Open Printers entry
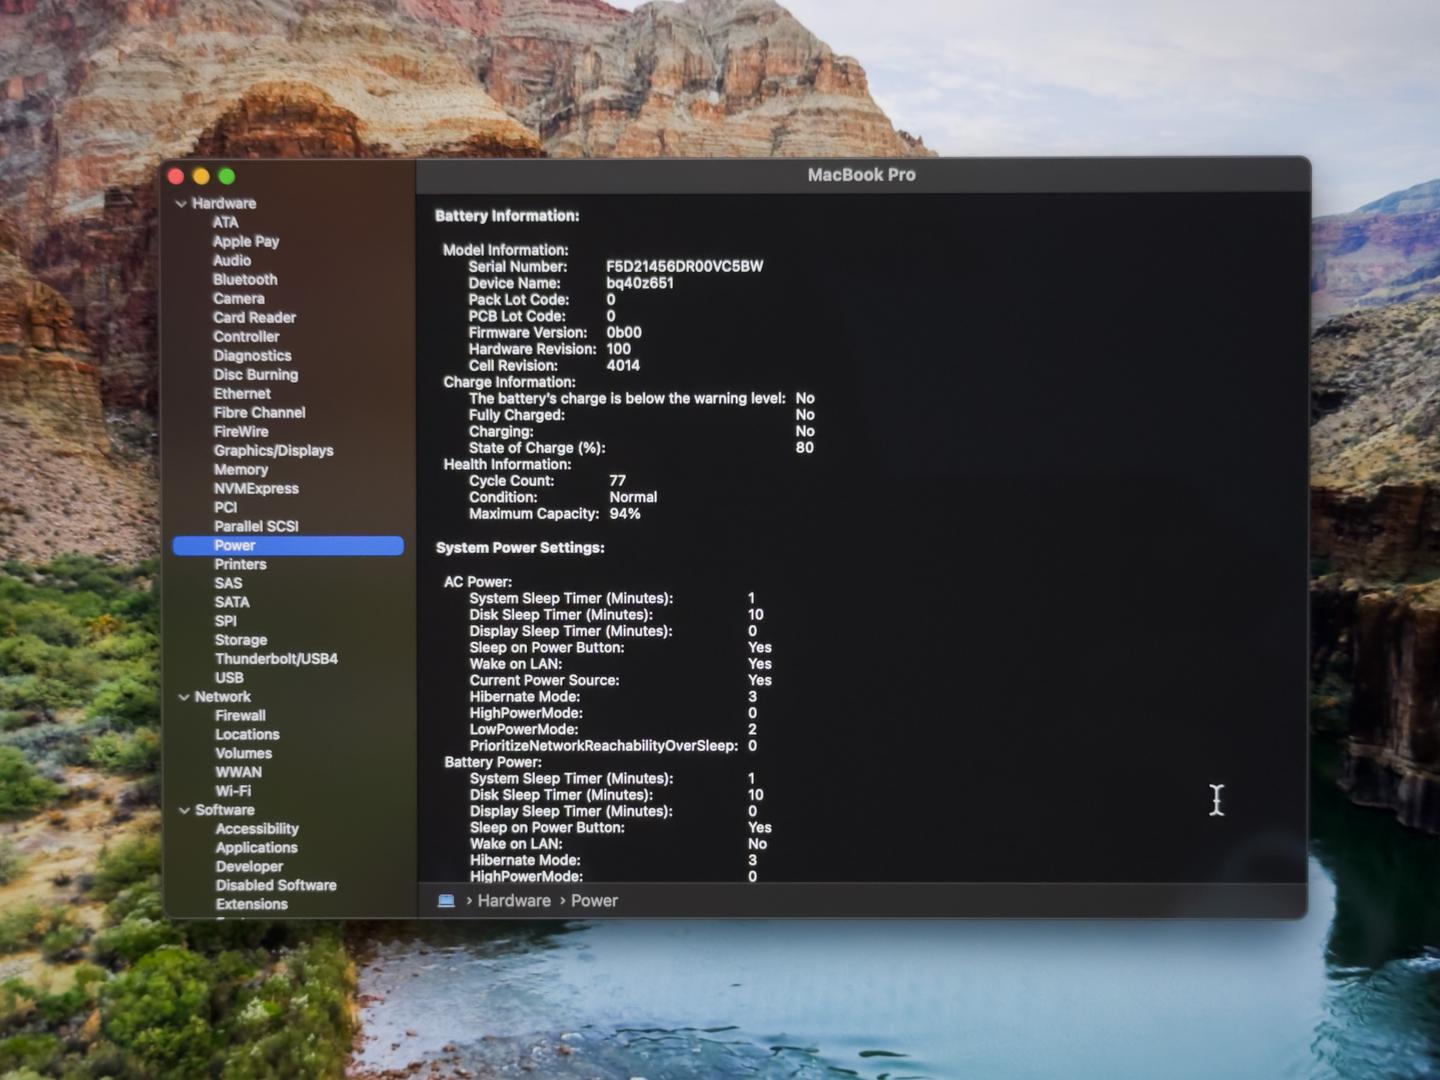 (x=240, y=565)
